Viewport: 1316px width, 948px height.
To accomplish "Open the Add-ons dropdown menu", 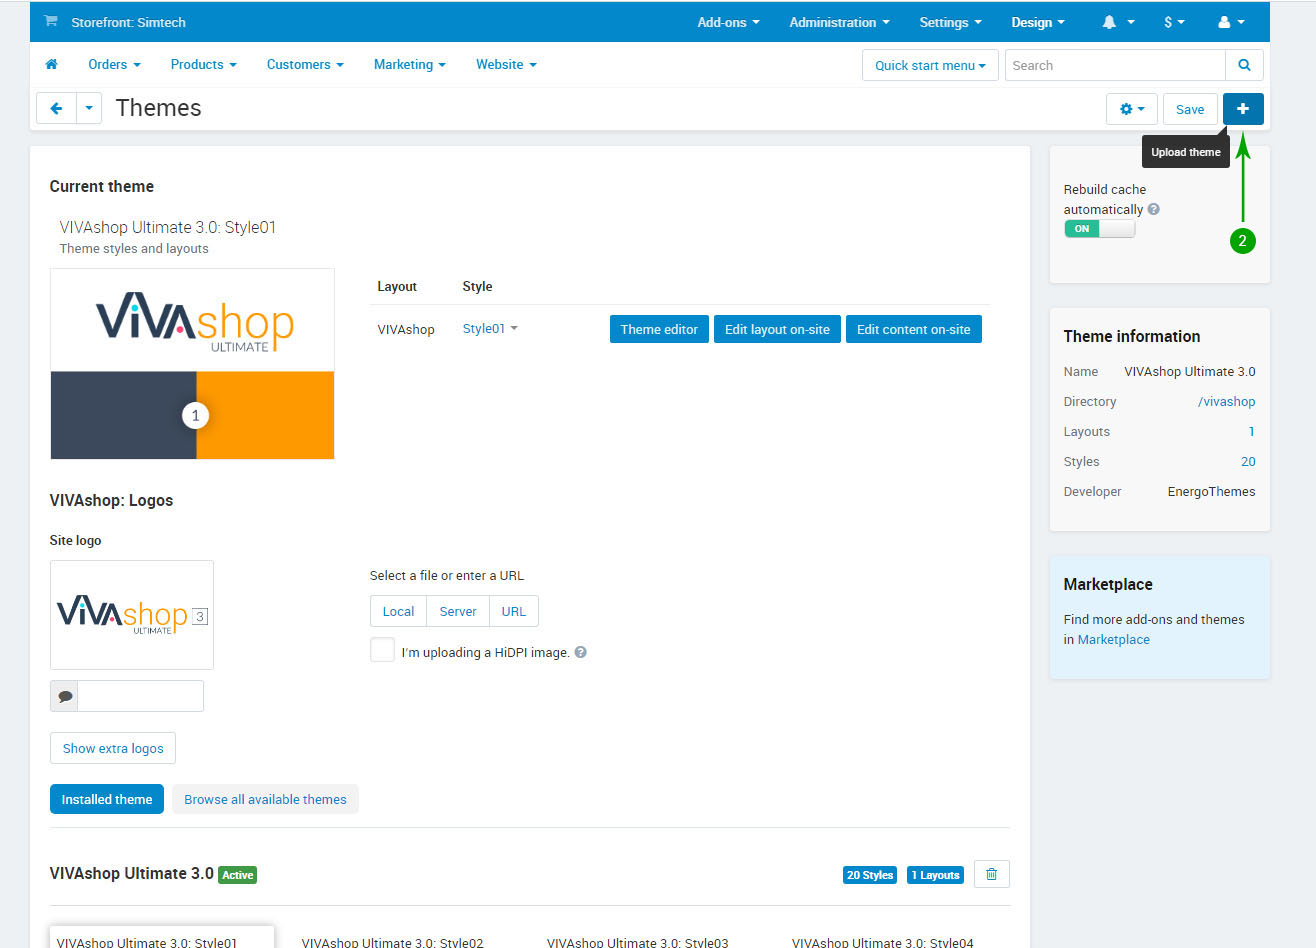I will pyautogui.click(x=728, y=22).
